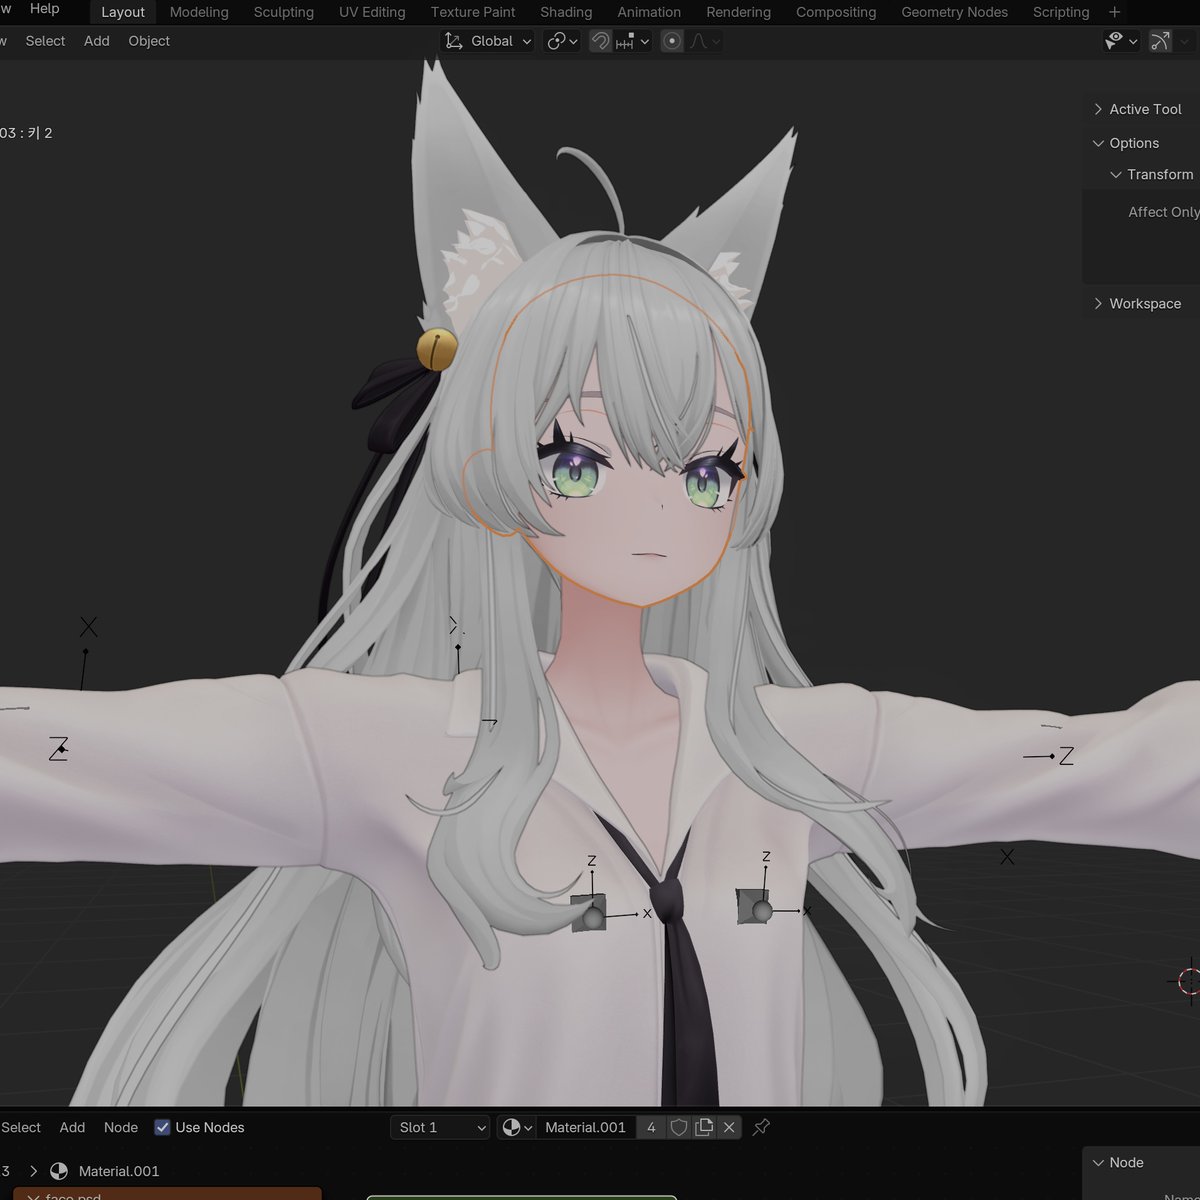Duplicate material with new-copy icon
1200x1200 pixels.
pos(704,1127)
